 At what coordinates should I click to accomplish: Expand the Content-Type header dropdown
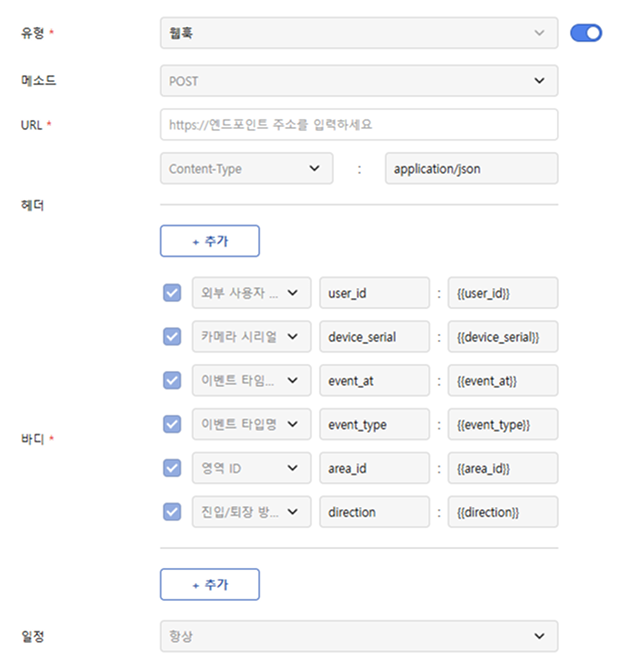pyautogui.click(x=246, y=169)
